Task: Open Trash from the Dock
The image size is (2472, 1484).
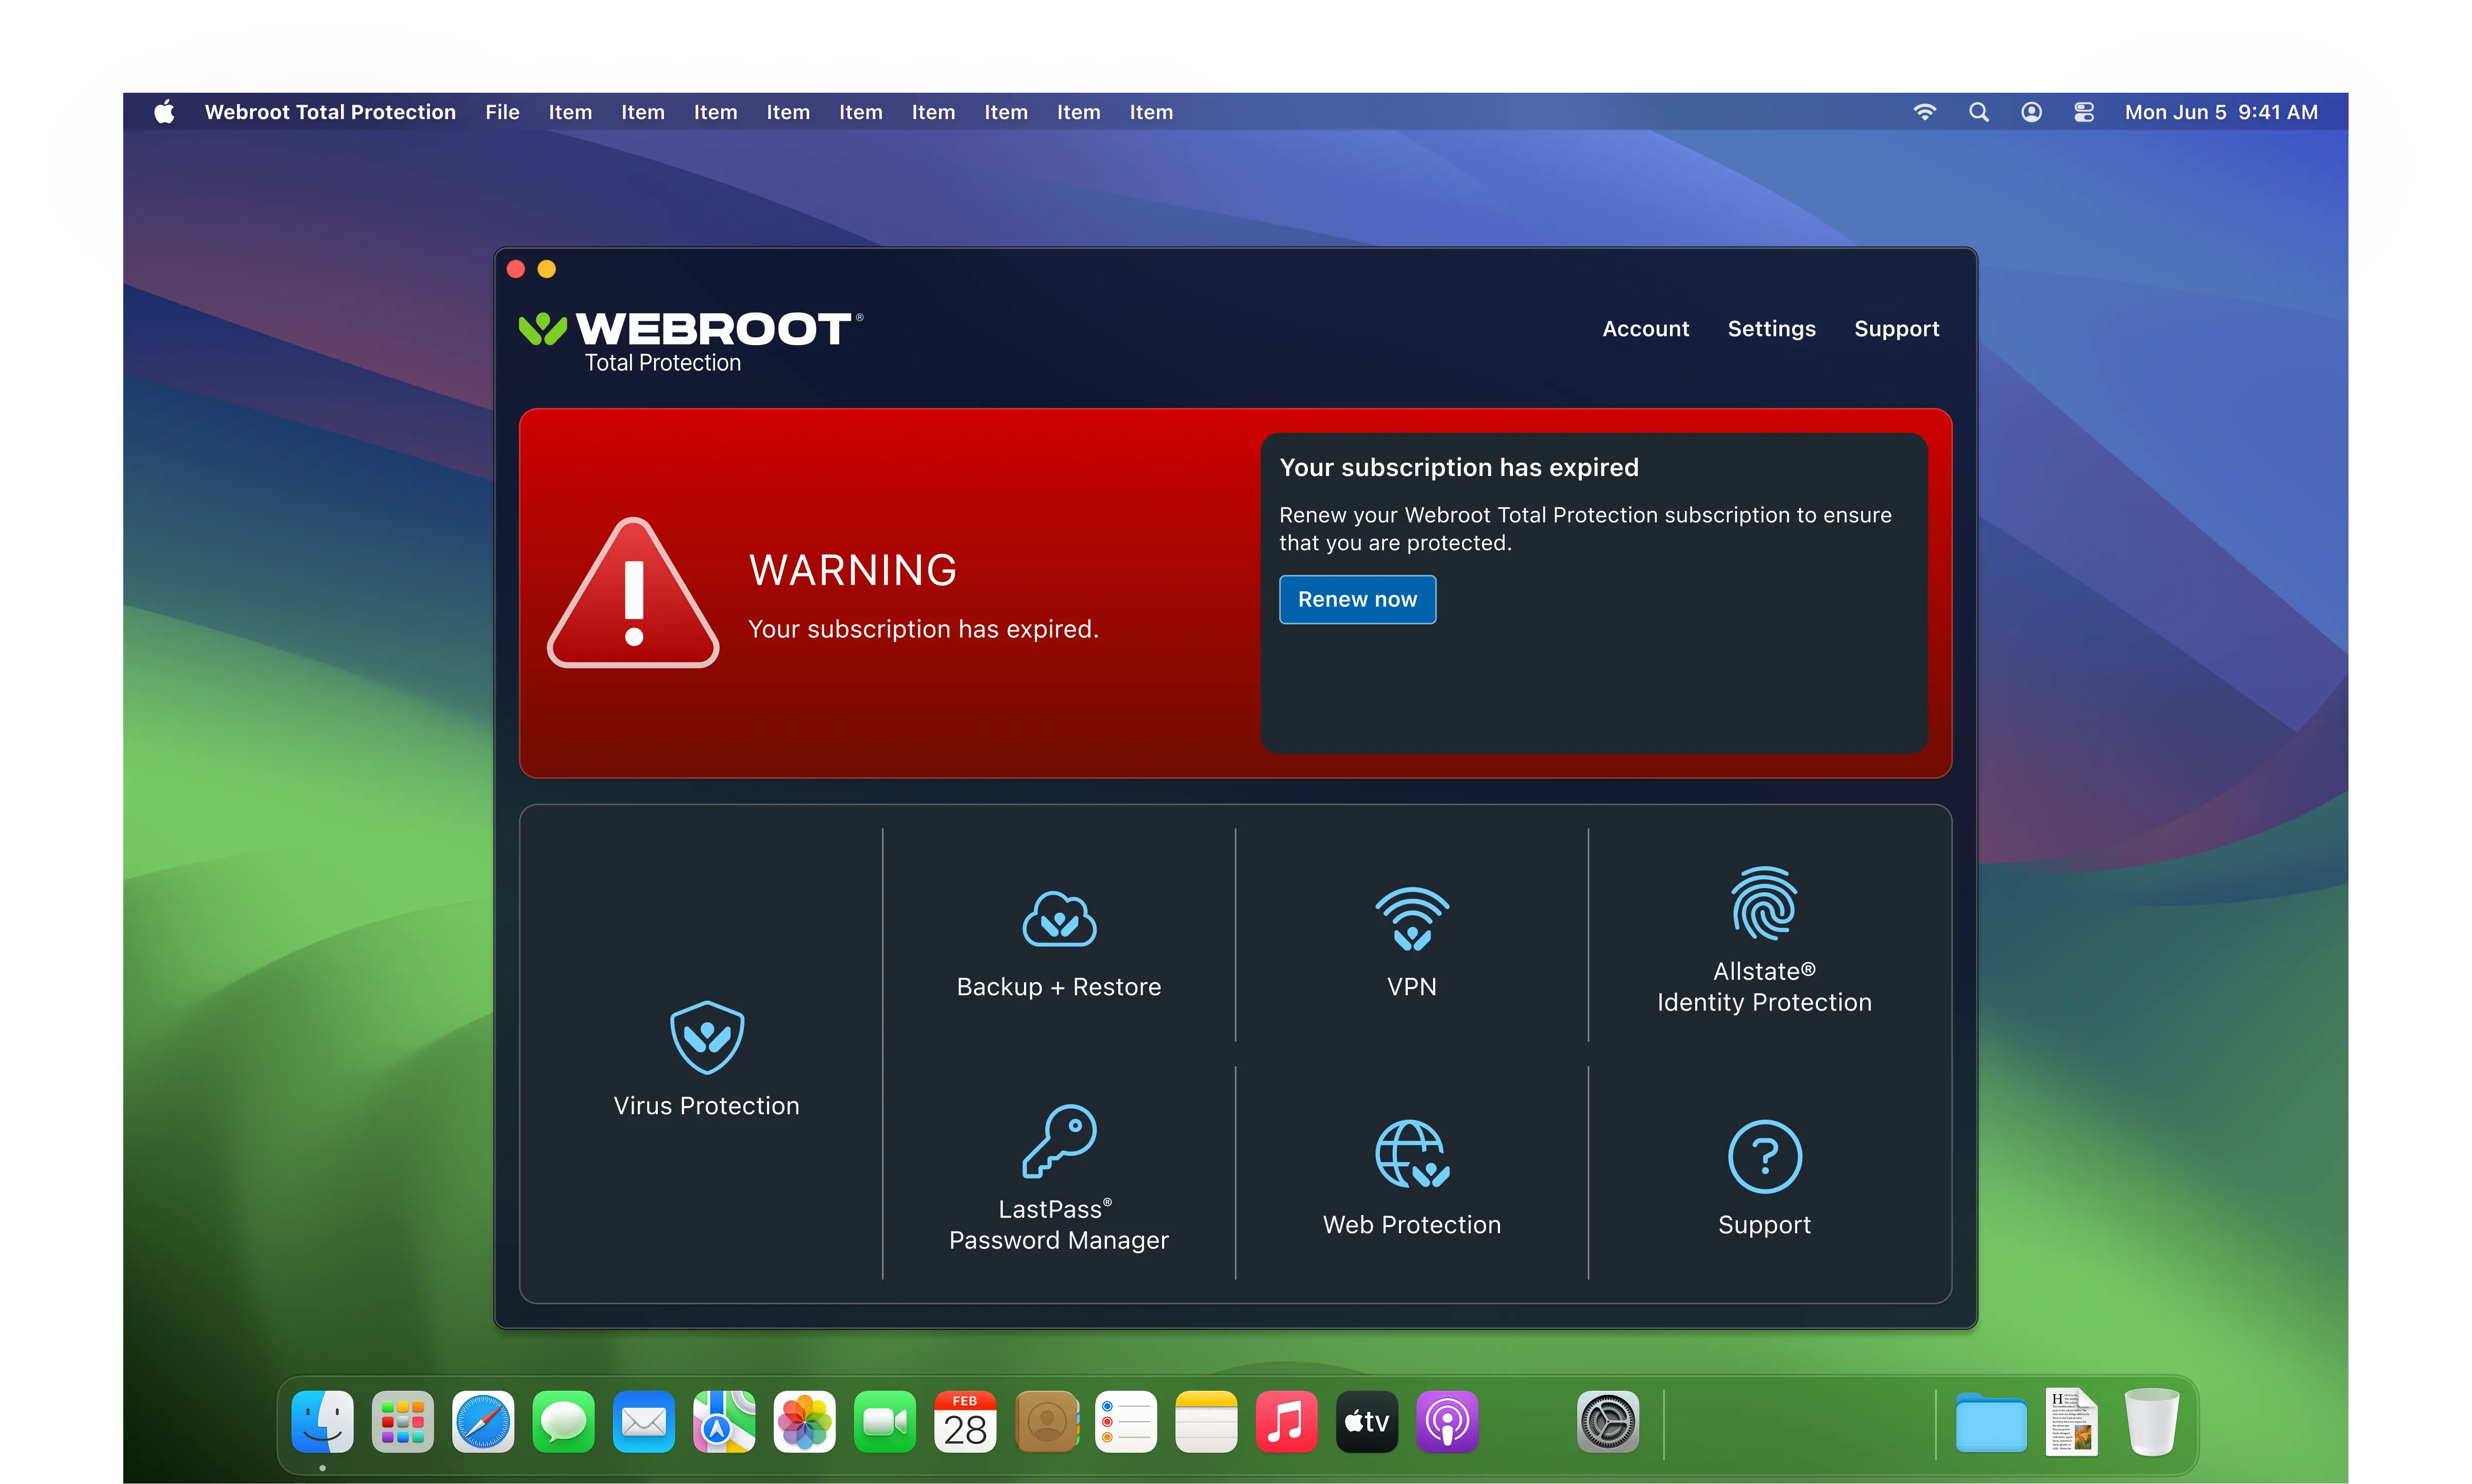Action: pos(2151,1421)
